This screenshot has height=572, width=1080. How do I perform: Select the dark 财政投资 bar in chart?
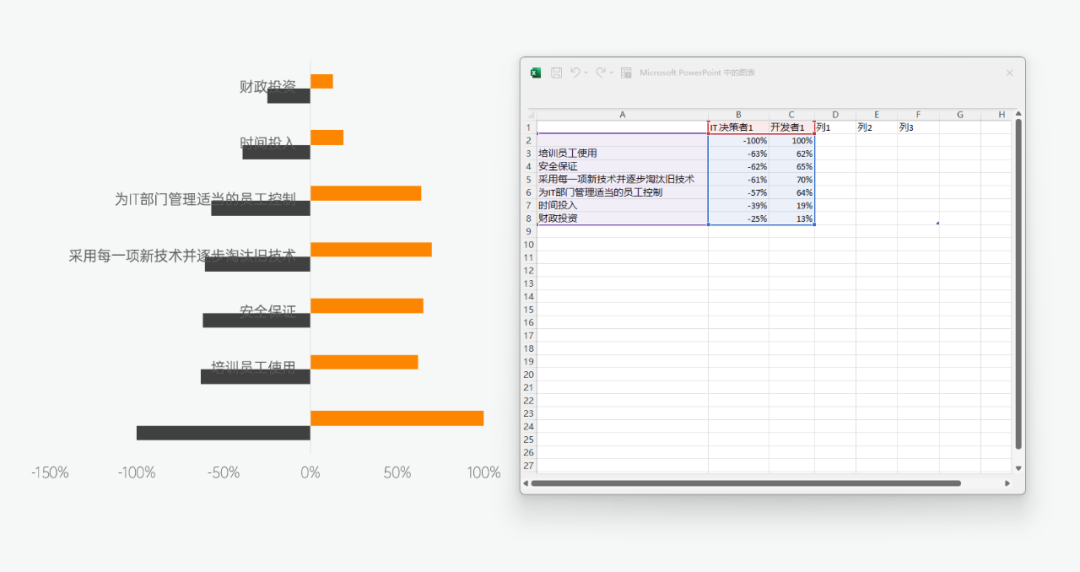289,96
